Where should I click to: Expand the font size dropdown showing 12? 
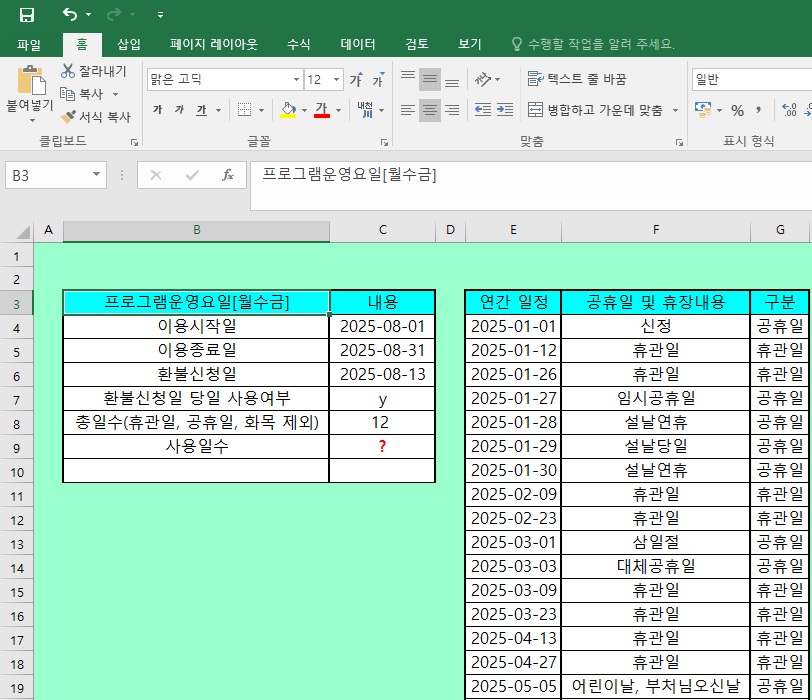336,80
